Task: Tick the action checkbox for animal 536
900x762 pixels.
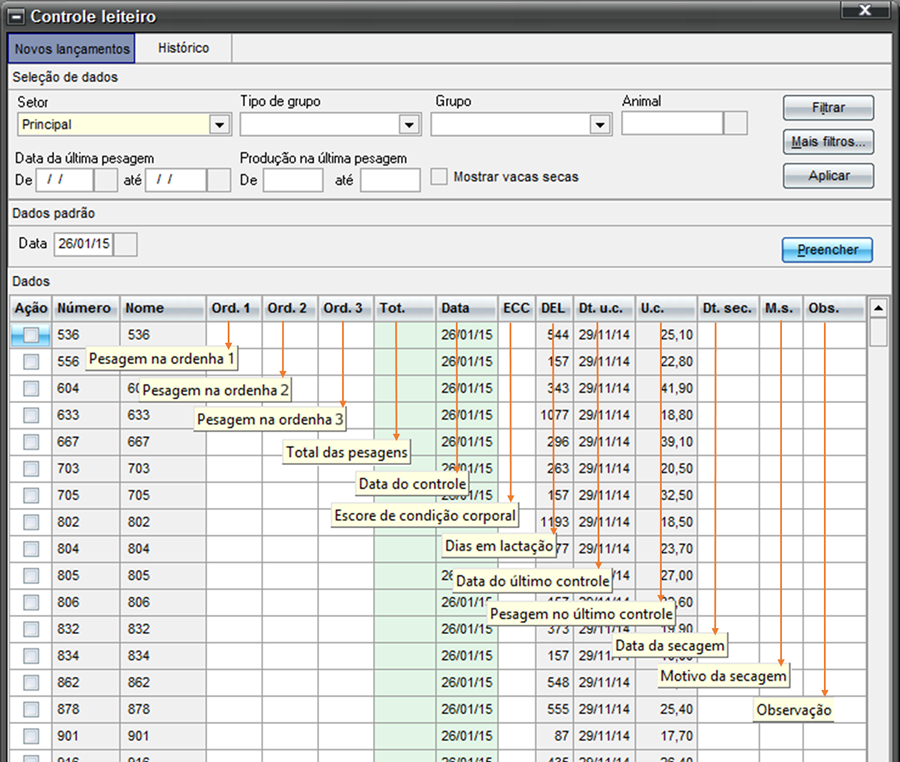Action: 31,335
